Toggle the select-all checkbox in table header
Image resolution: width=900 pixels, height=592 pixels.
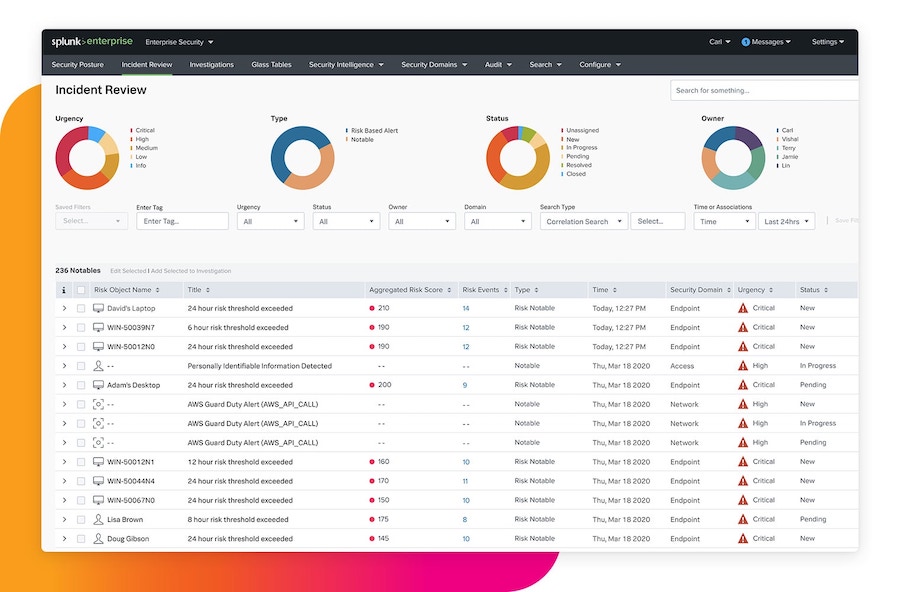pos(81,290)
